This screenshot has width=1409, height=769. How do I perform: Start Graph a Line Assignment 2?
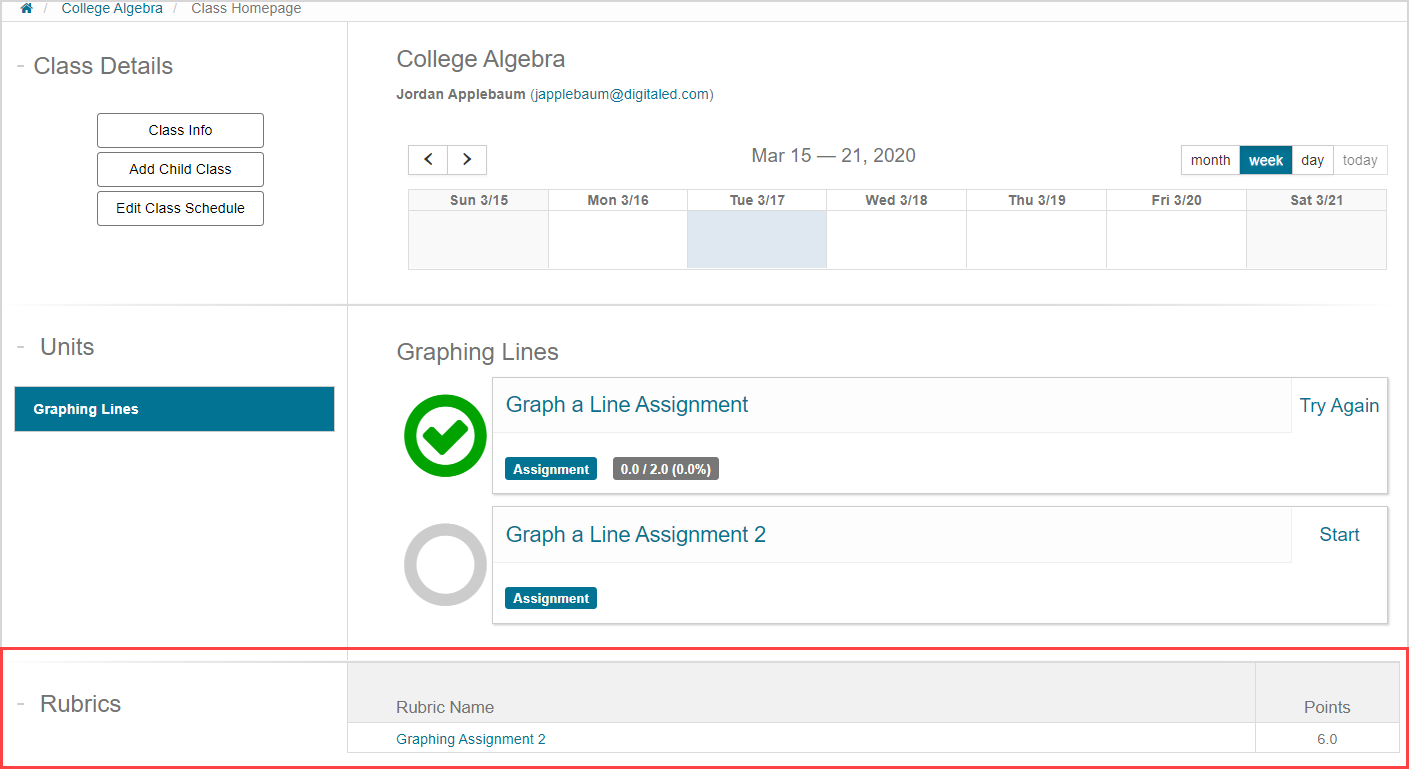pyautogui.click(x=1339, y=535)
